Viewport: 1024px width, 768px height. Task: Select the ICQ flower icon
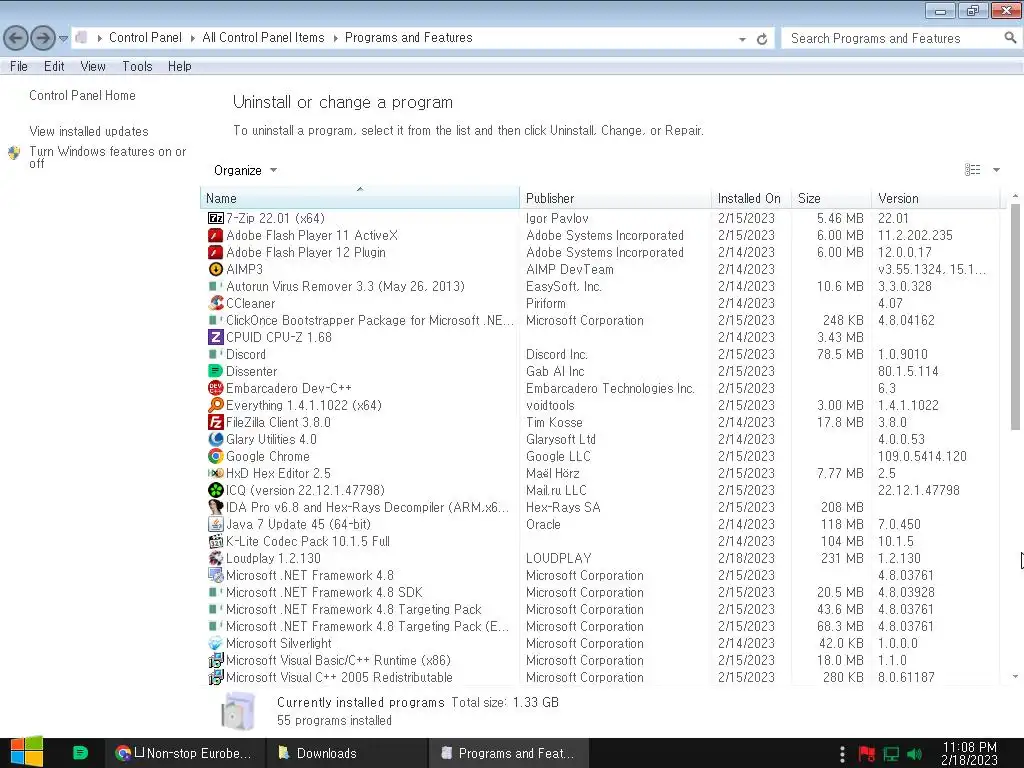click(216, 490)
